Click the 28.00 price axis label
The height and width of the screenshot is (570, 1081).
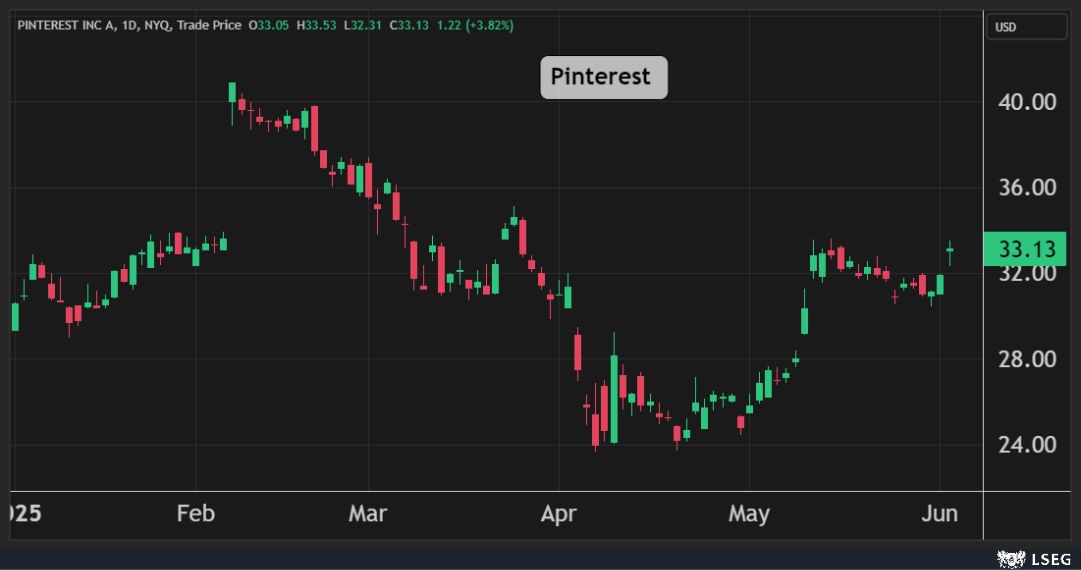(1027, 359)
